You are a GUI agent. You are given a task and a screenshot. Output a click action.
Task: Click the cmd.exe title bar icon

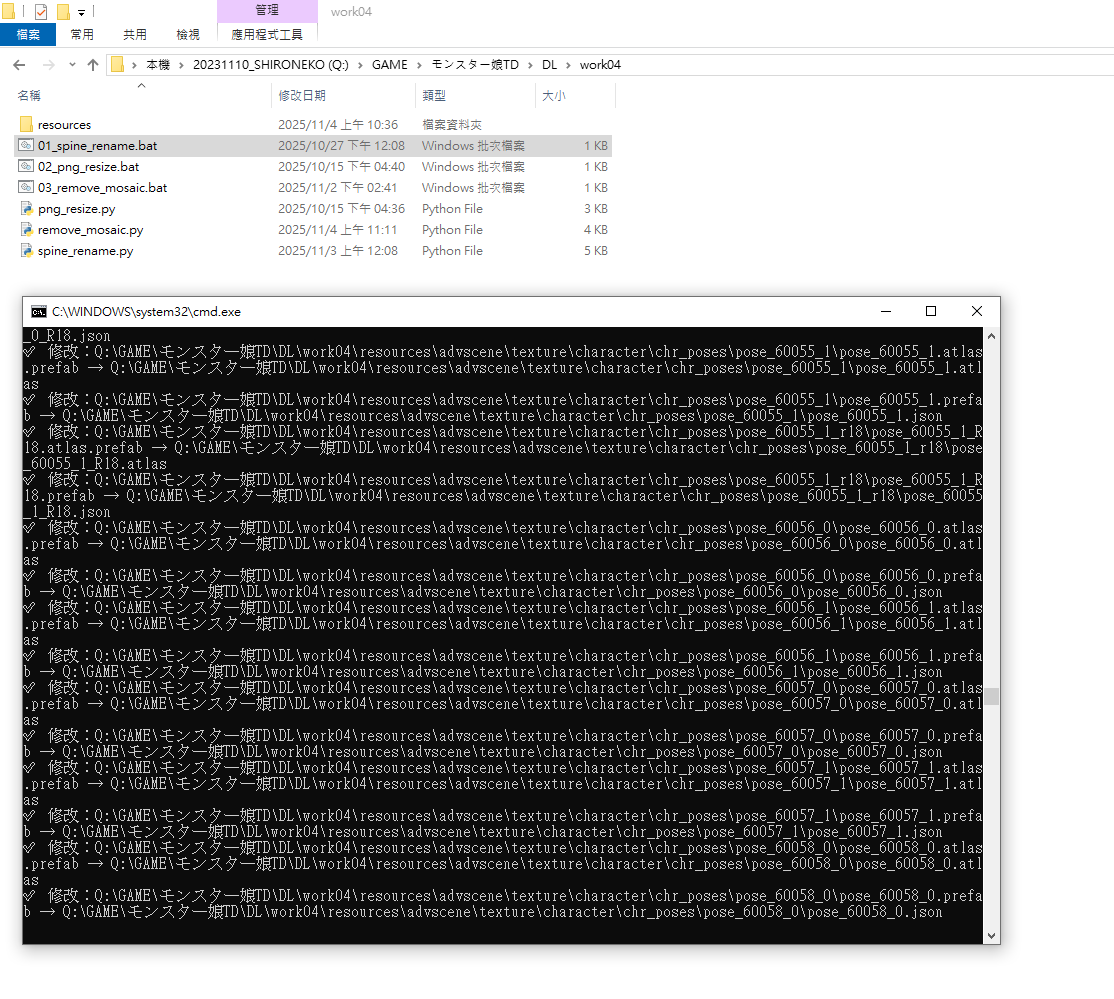tap(39, 312)
